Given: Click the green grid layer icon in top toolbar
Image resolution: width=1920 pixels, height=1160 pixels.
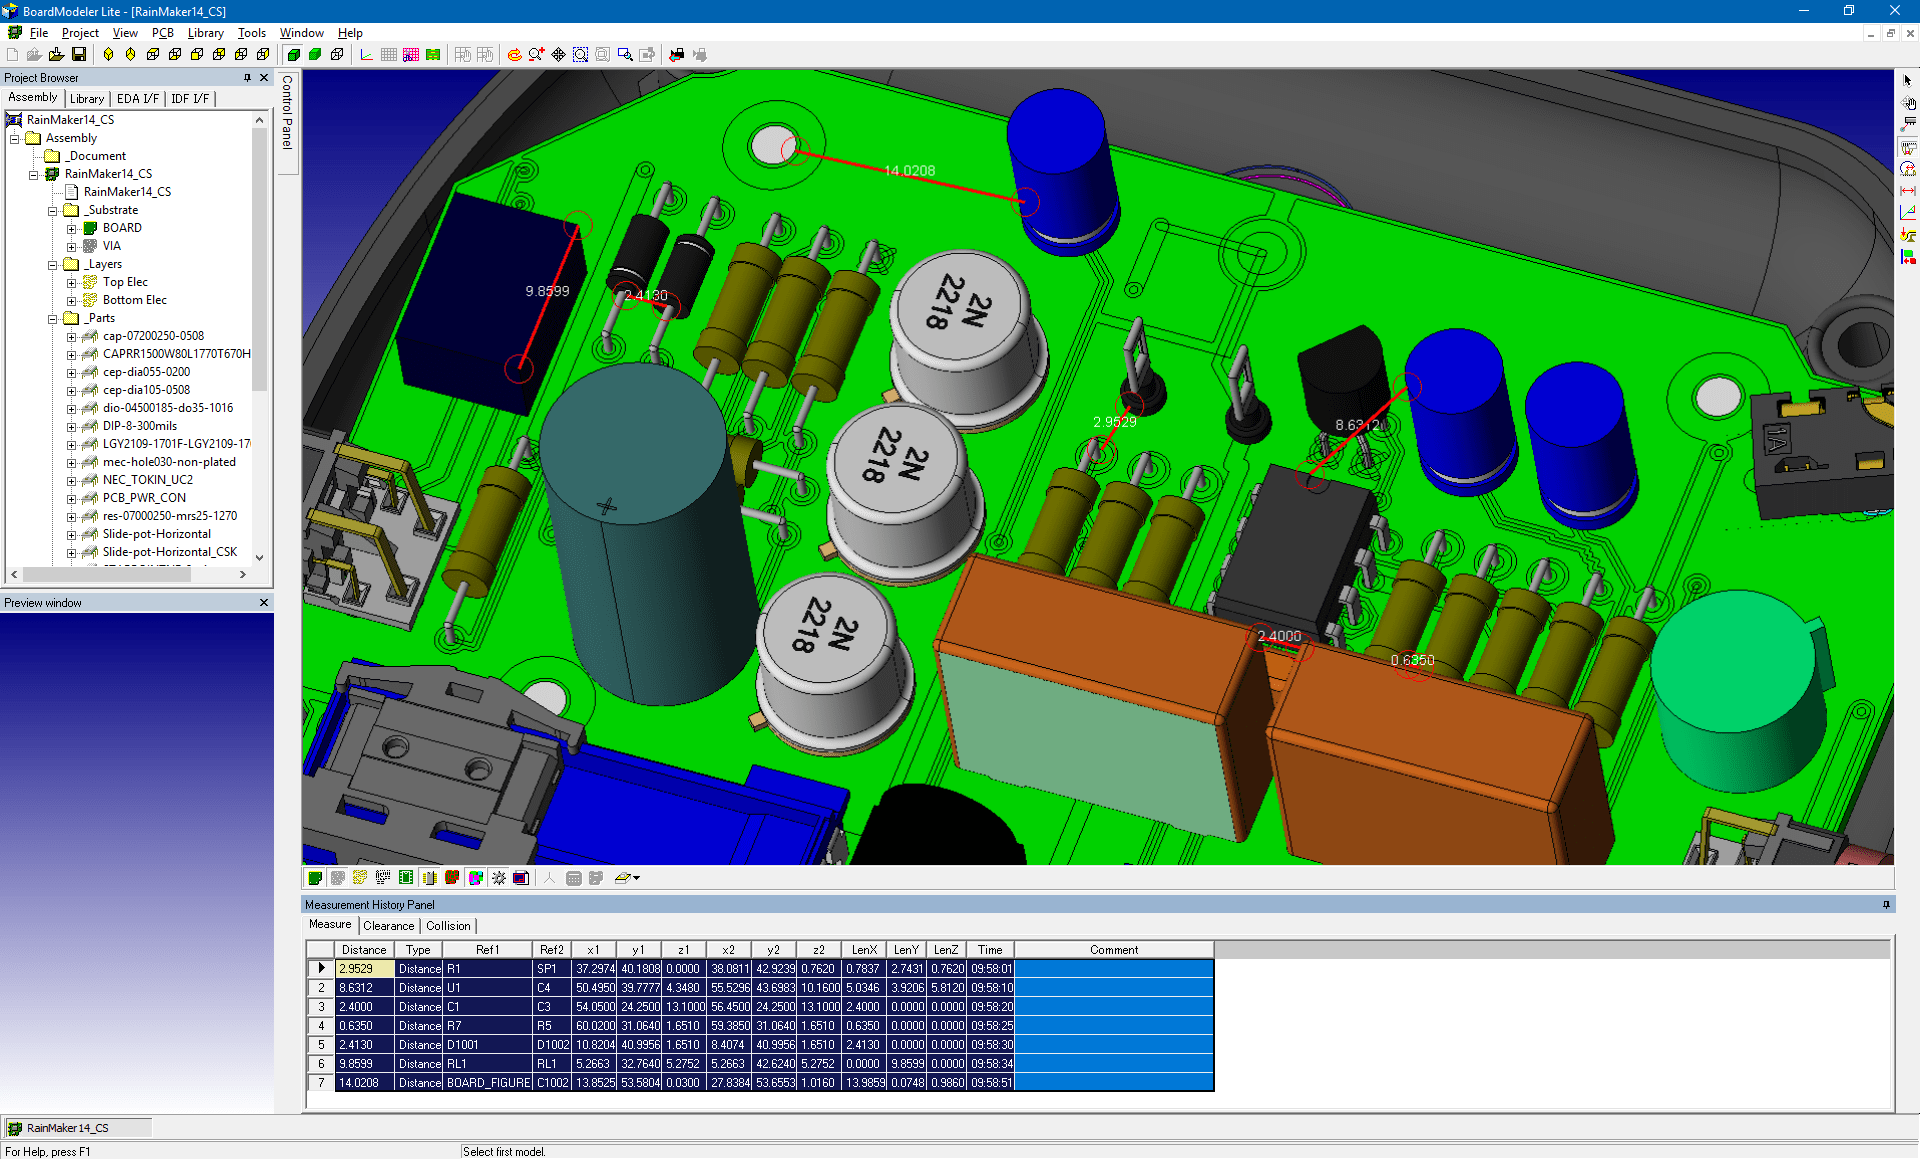Looking at the screenshot, I should pyautogui.click(x=433, y=55).
